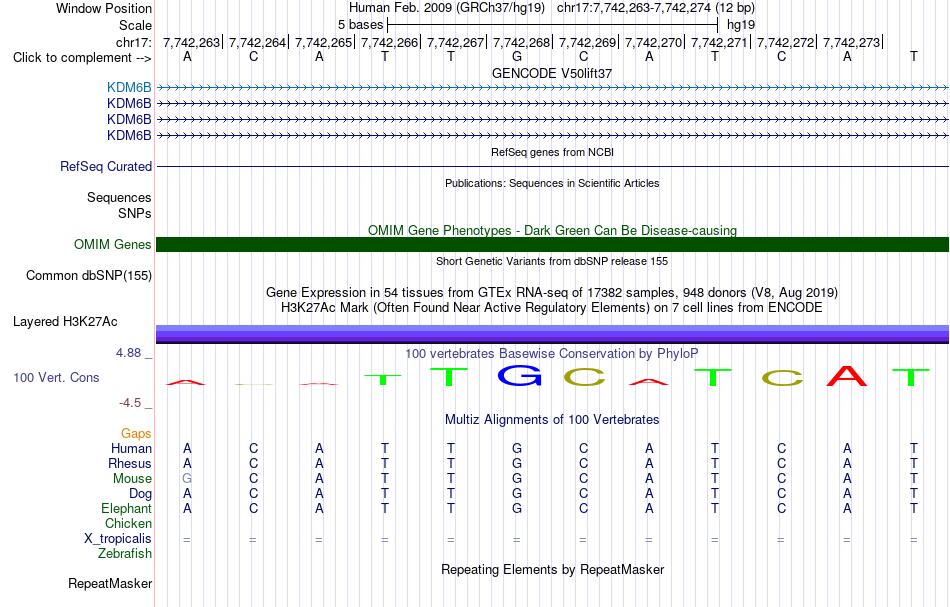The height and width of the screenshot is (607, 950).
Task: Click the large red A conservation logo letter
Action: point(847,376)
